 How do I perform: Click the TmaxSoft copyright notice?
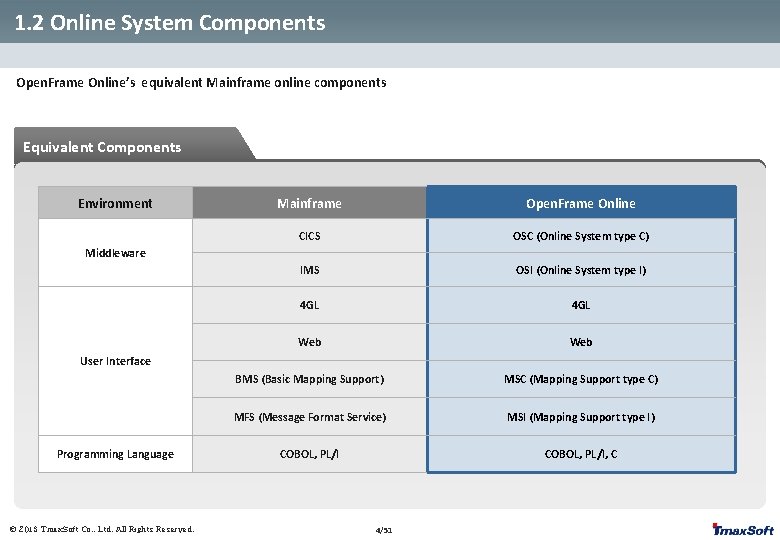[x=102, y=529]
